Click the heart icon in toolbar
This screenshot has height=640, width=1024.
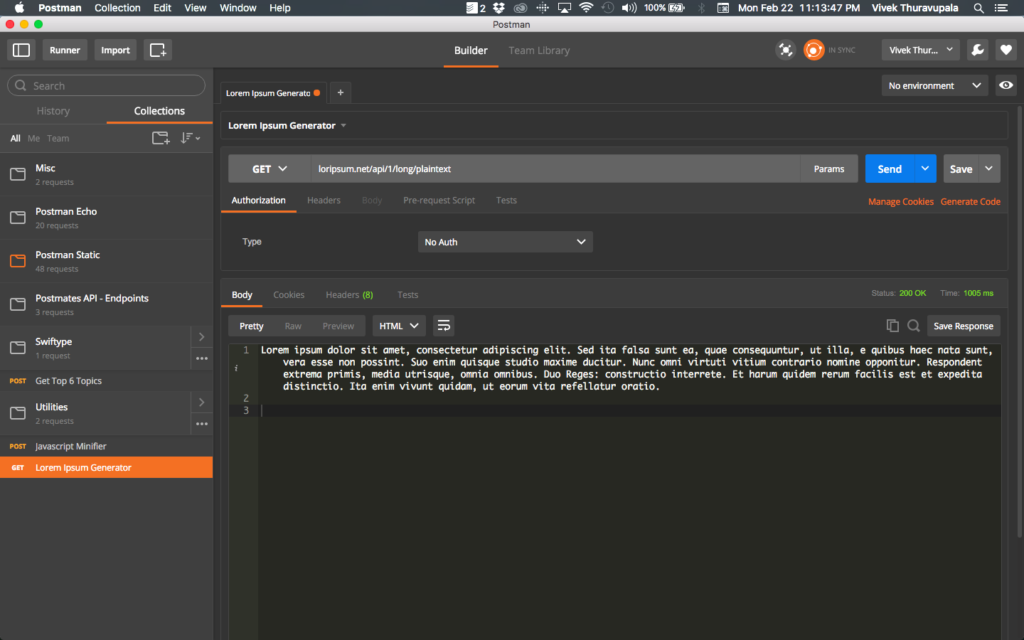(x=1006, y=50)
